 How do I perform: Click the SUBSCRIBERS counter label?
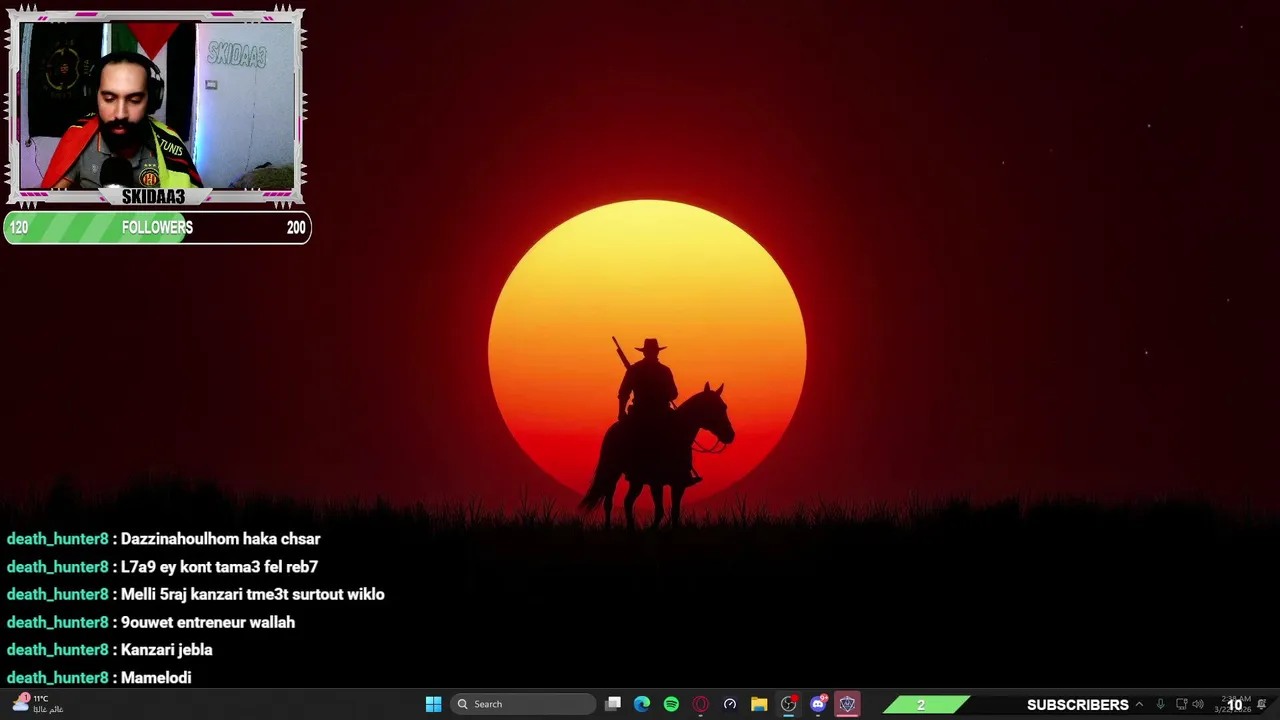[1077, 705]
